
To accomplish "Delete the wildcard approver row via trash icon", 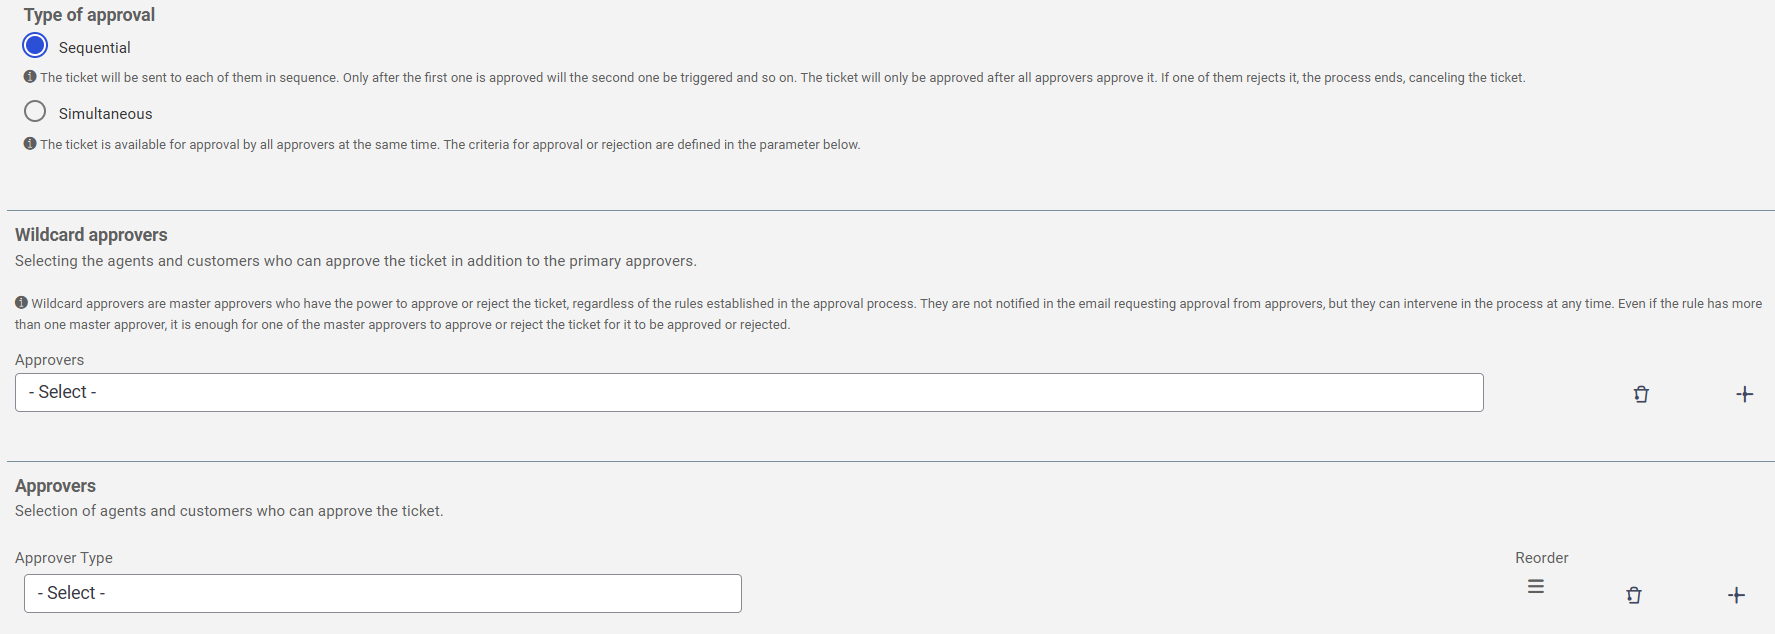I will 1641,394.
